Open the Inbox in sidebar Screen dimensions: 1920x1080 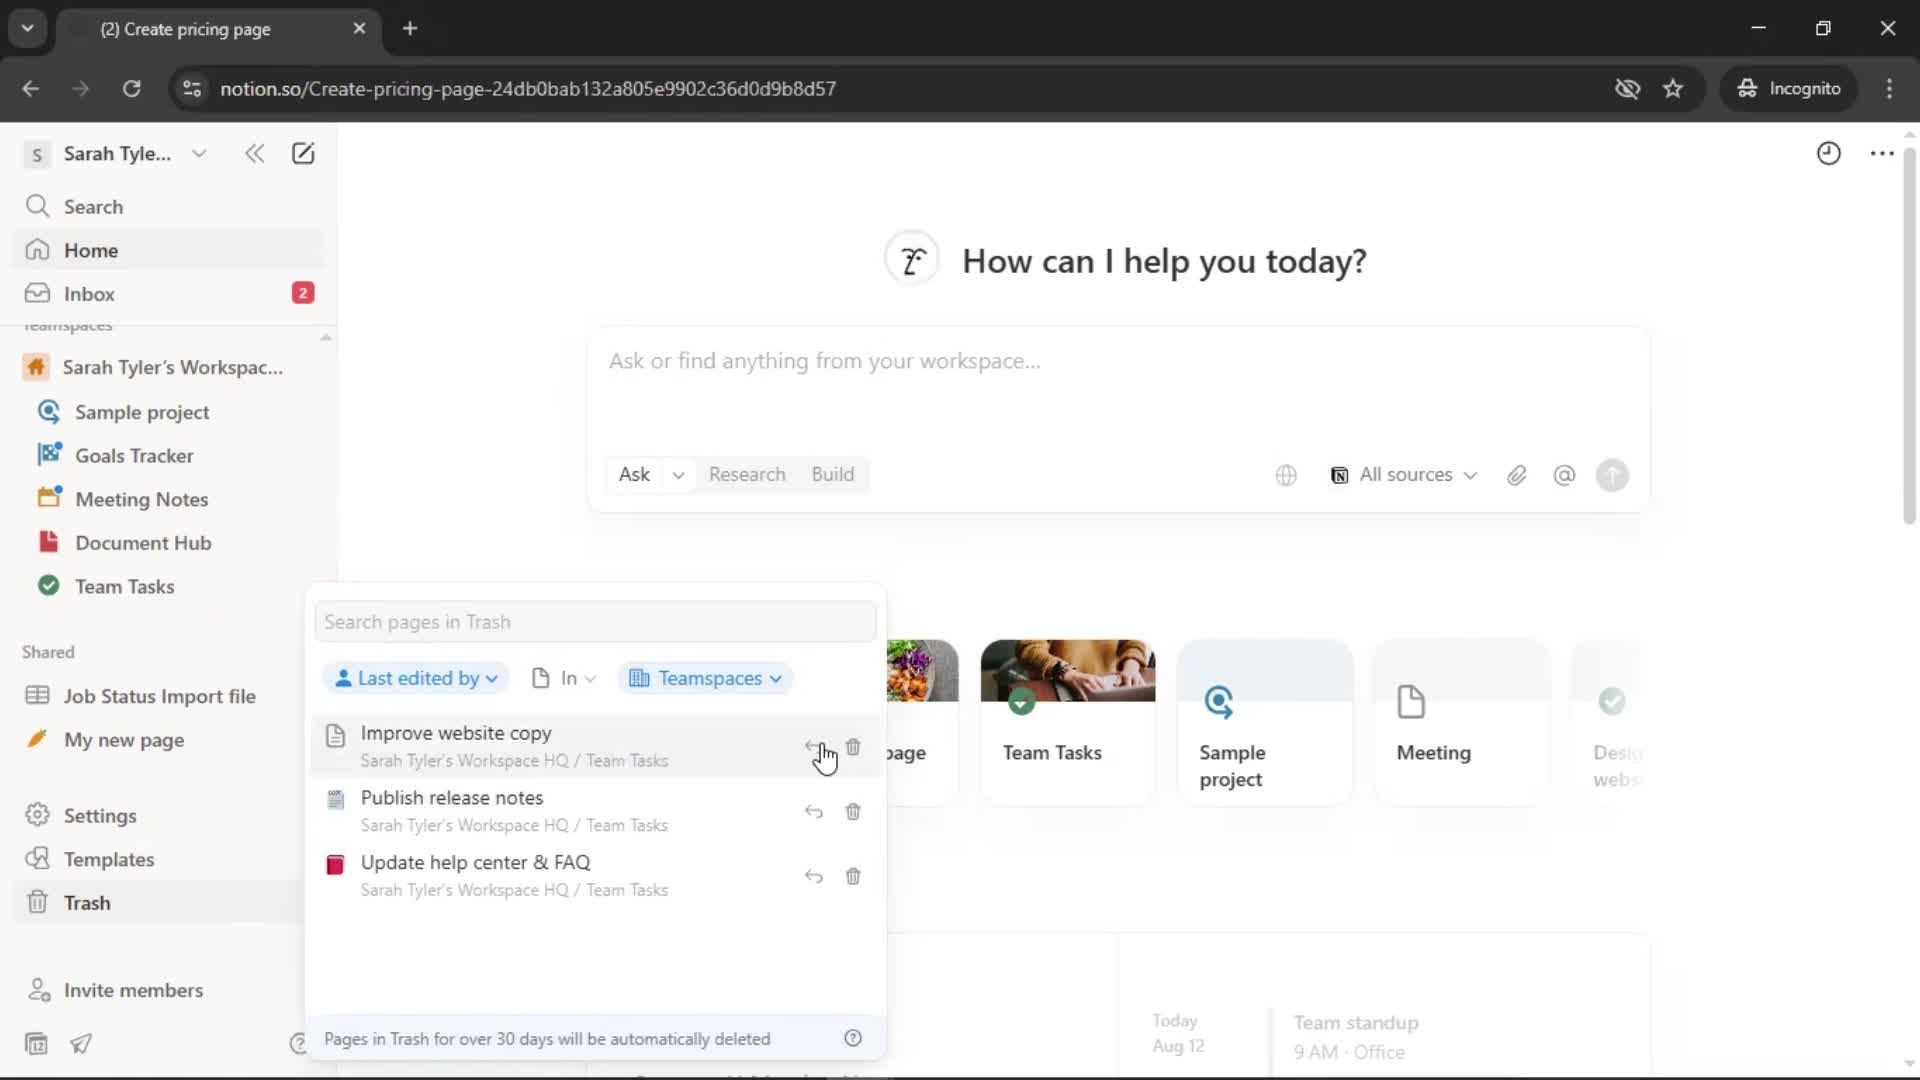pyautogui.click(x=168, y=293)
